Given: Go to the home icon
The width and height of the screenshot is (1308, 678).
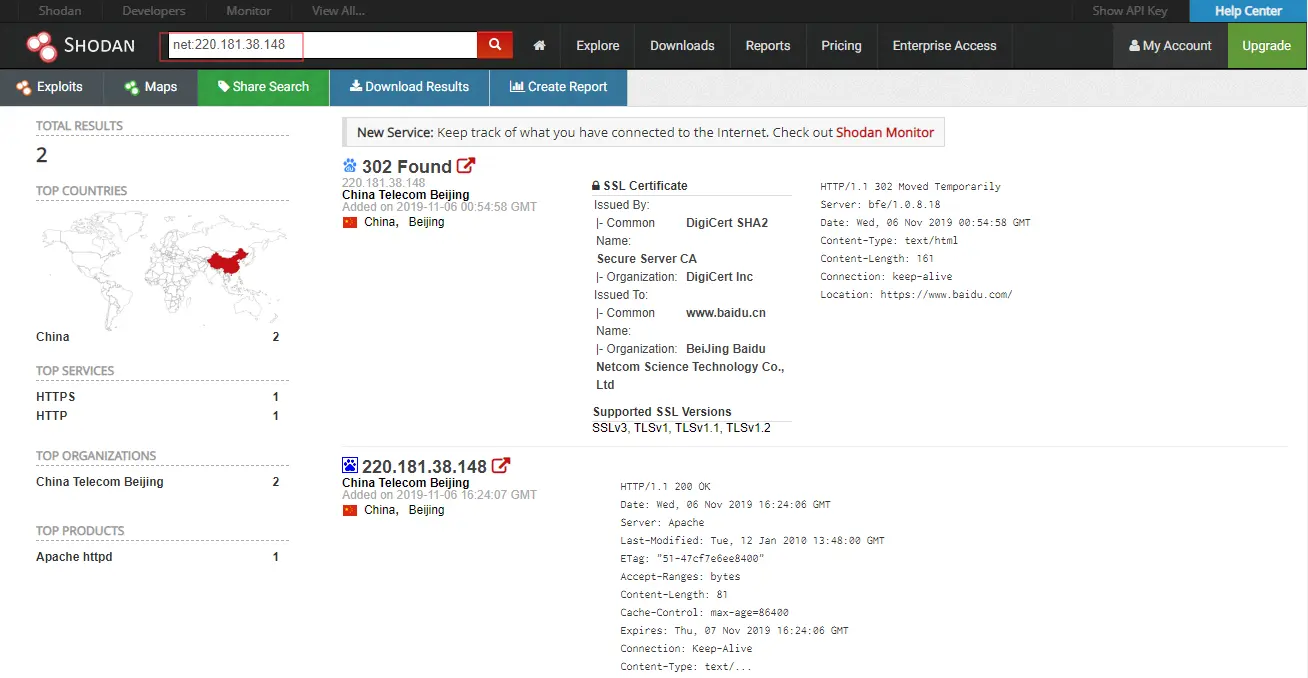Looking at the screenshot, I should tap(540, 46).
